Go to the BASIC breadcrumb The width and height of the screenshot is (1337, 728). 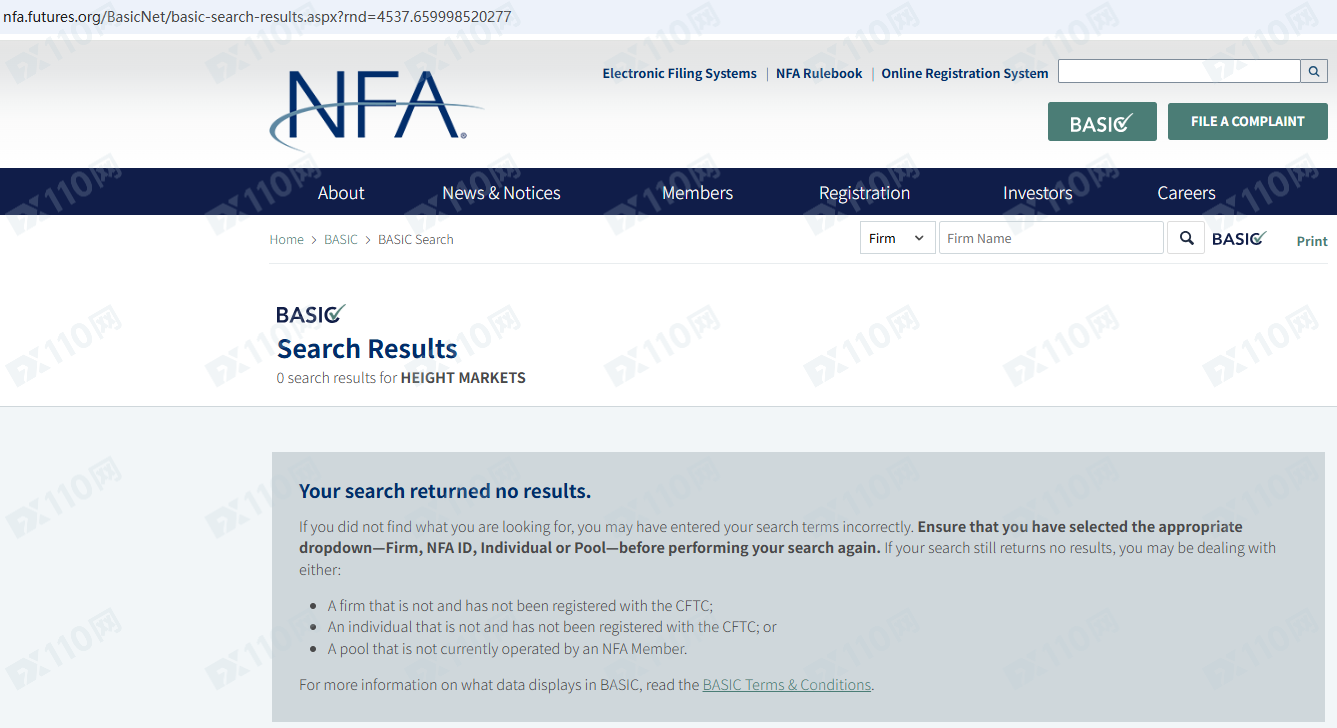tap(340, 239)
